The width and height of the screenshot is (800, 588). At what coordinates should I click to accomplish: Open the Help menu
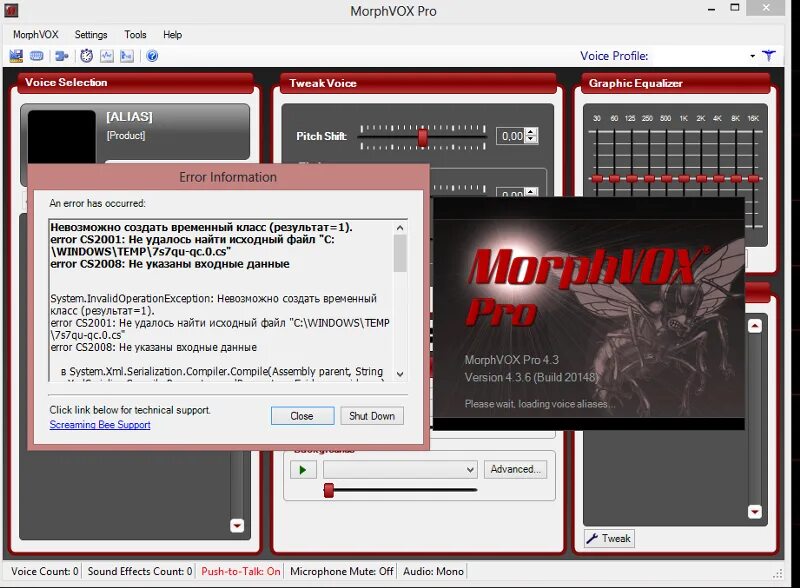click(x=172, y=35)
